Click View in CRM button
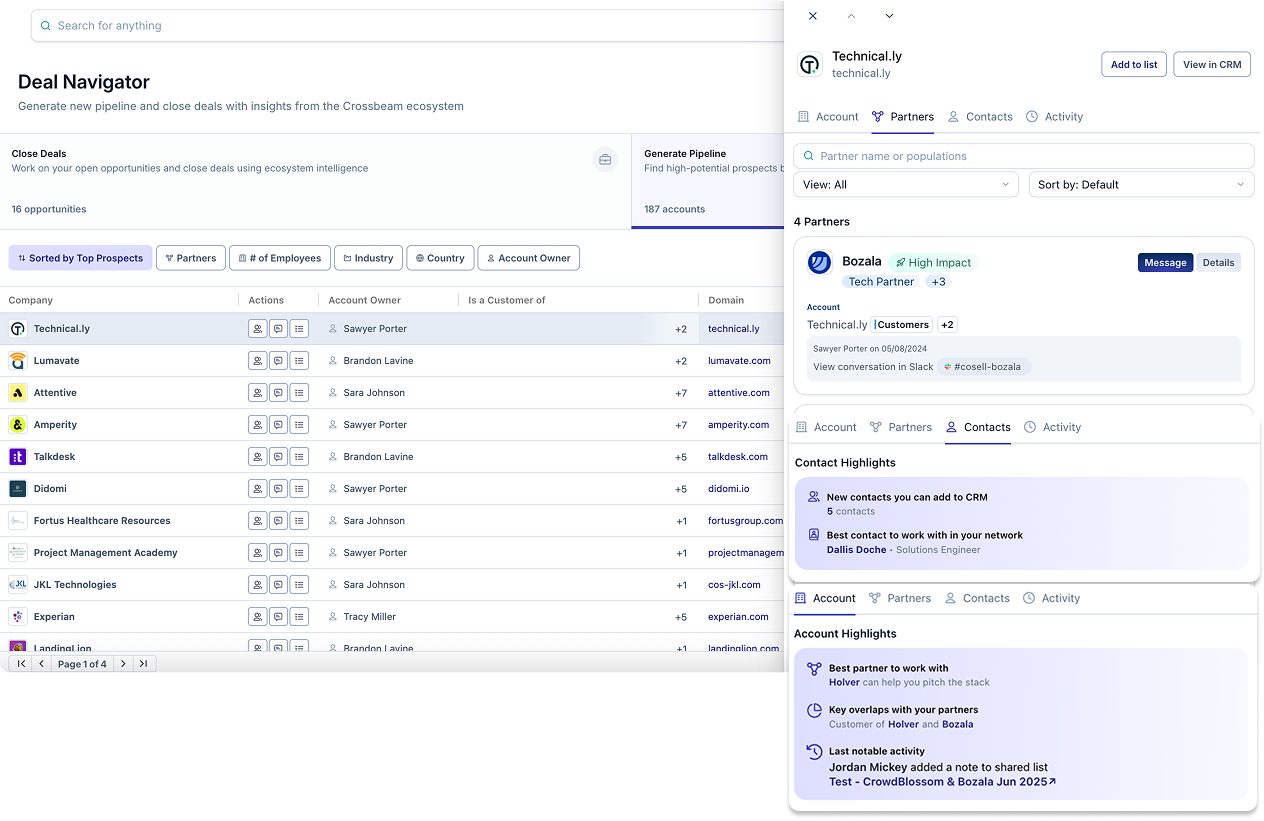This screenshot has height=821, width=1264. [x=1212, y=65]
